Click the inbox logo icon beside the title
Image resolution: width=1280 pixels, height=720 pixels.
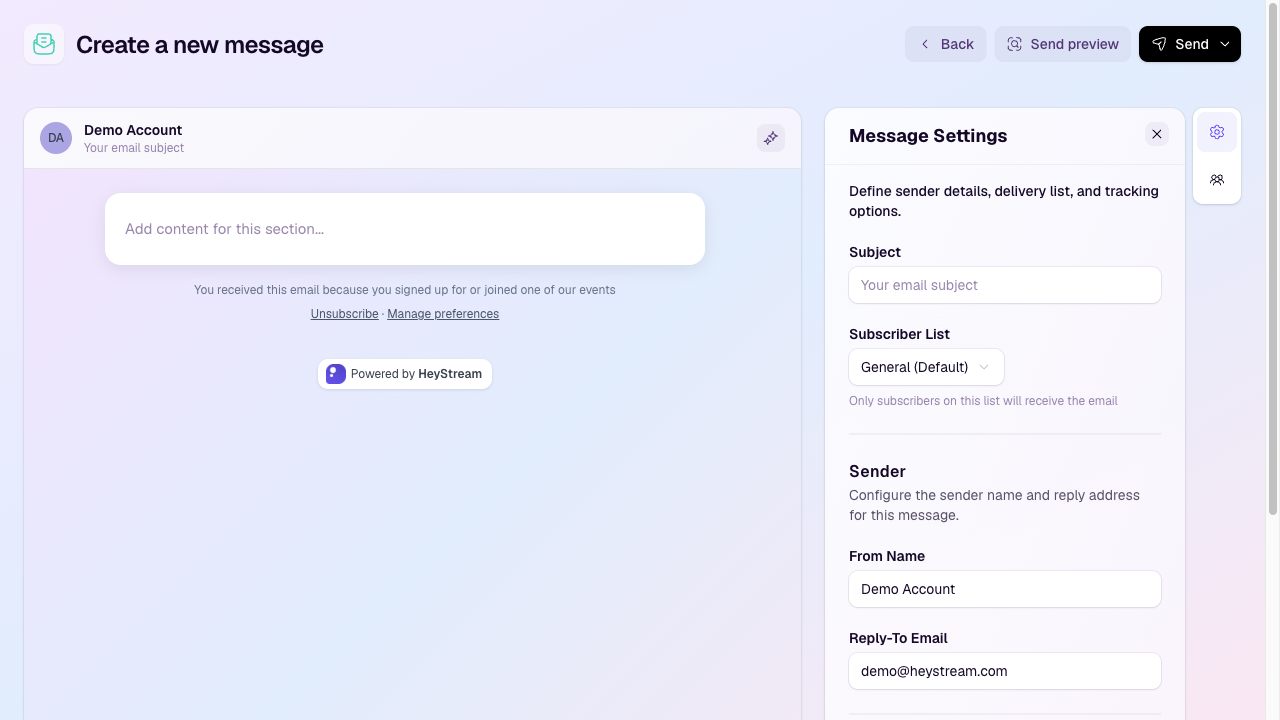44,44
